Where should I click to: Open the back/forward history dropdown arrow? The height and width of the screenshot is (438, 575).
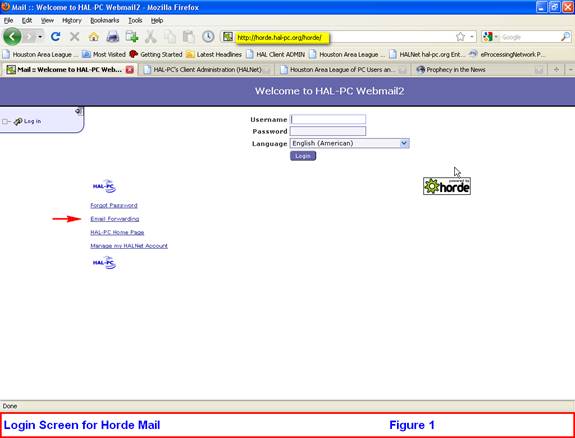pos(40,37)
